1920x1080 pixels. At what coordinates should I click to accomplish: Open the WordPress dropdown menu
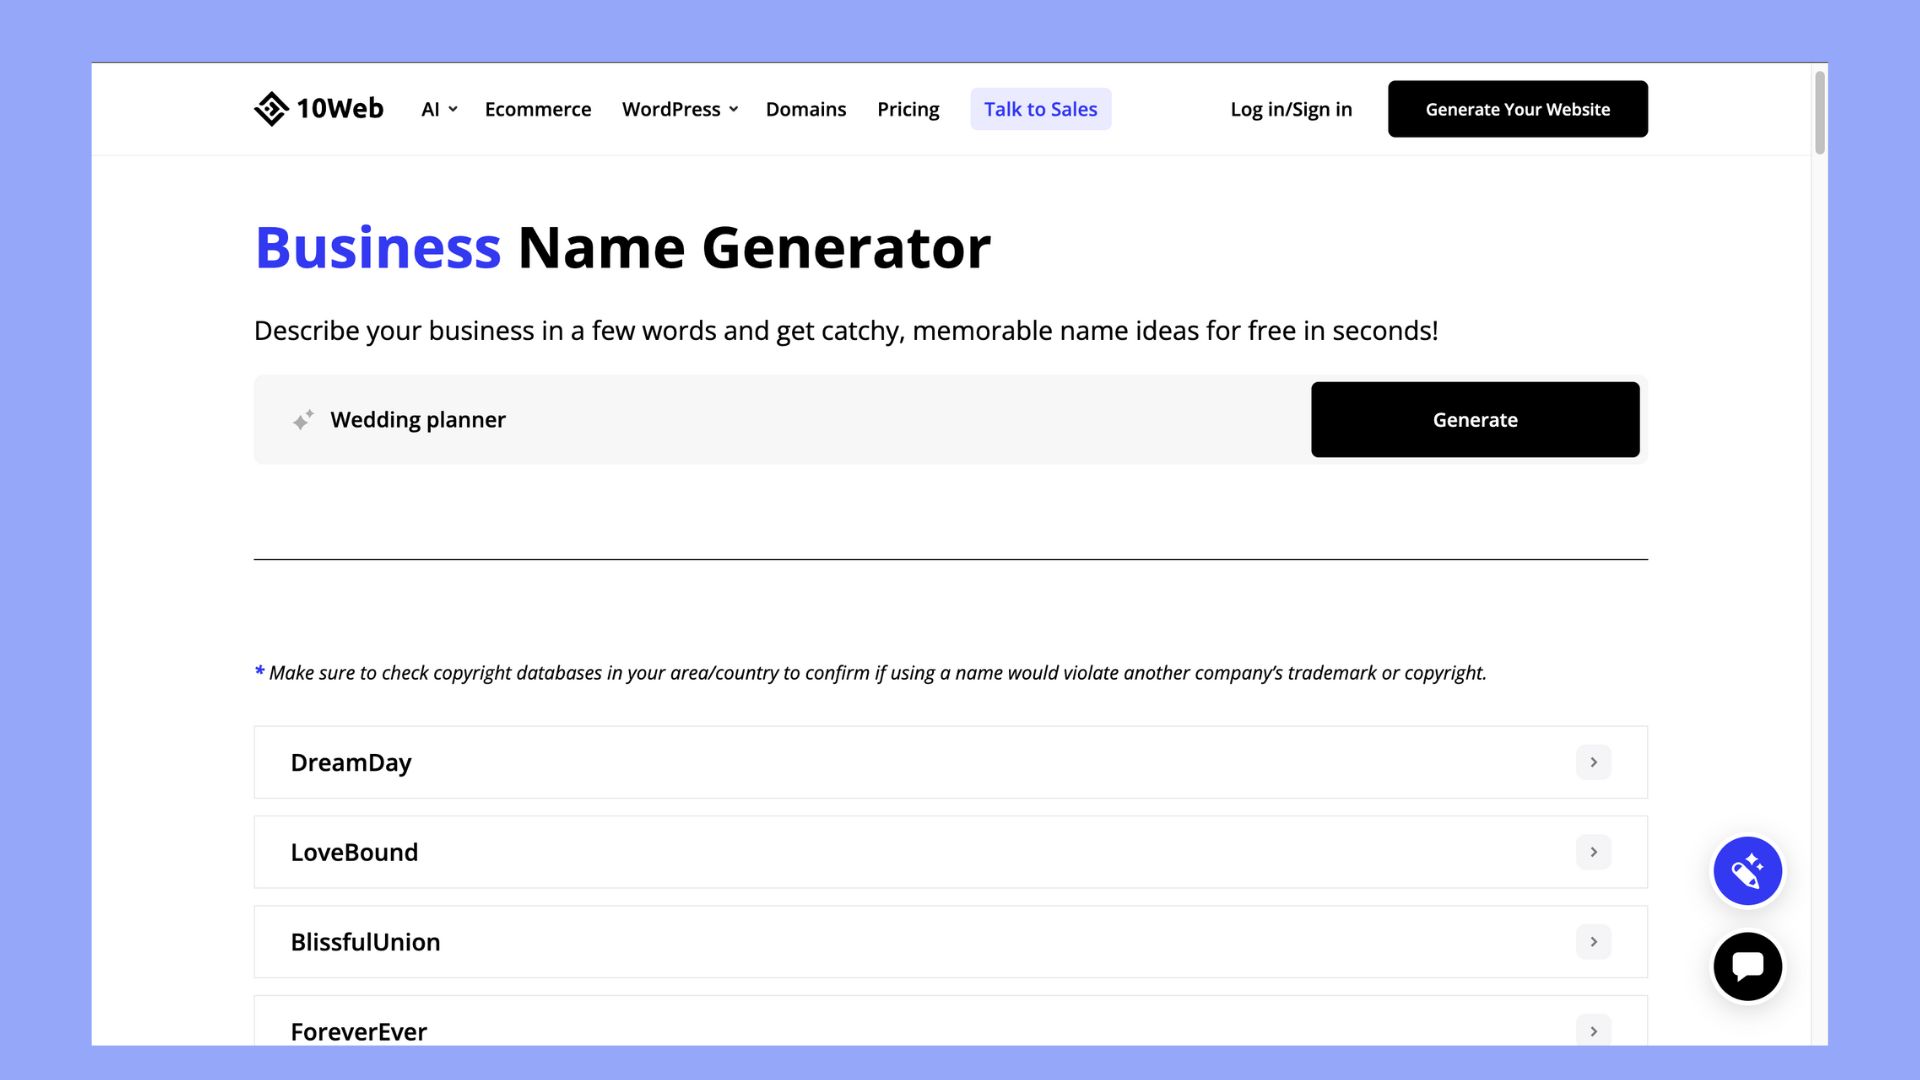679,108
